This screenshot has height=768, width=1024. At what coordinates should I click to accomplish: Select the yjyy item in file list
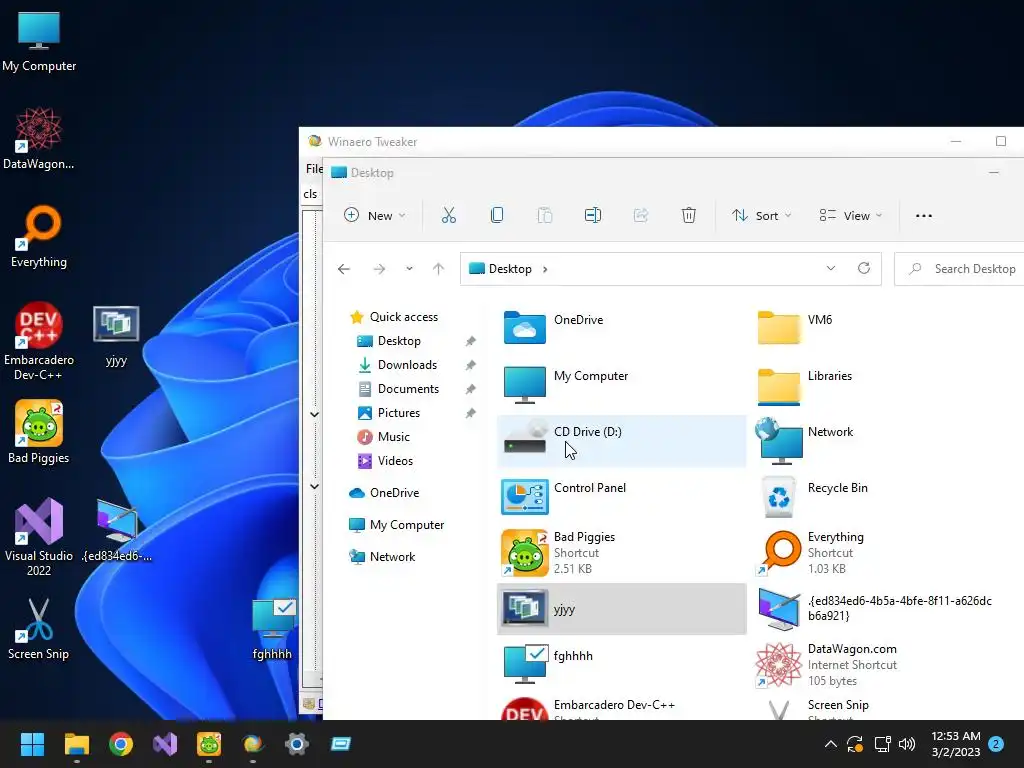click(x=621, y=609)
